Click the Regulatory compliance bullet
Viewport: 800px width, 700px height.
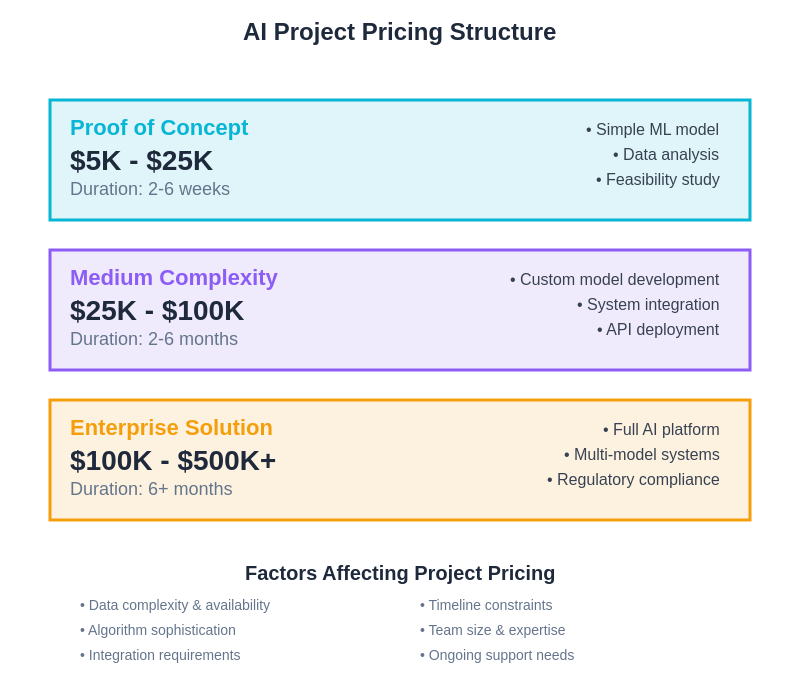633,480
